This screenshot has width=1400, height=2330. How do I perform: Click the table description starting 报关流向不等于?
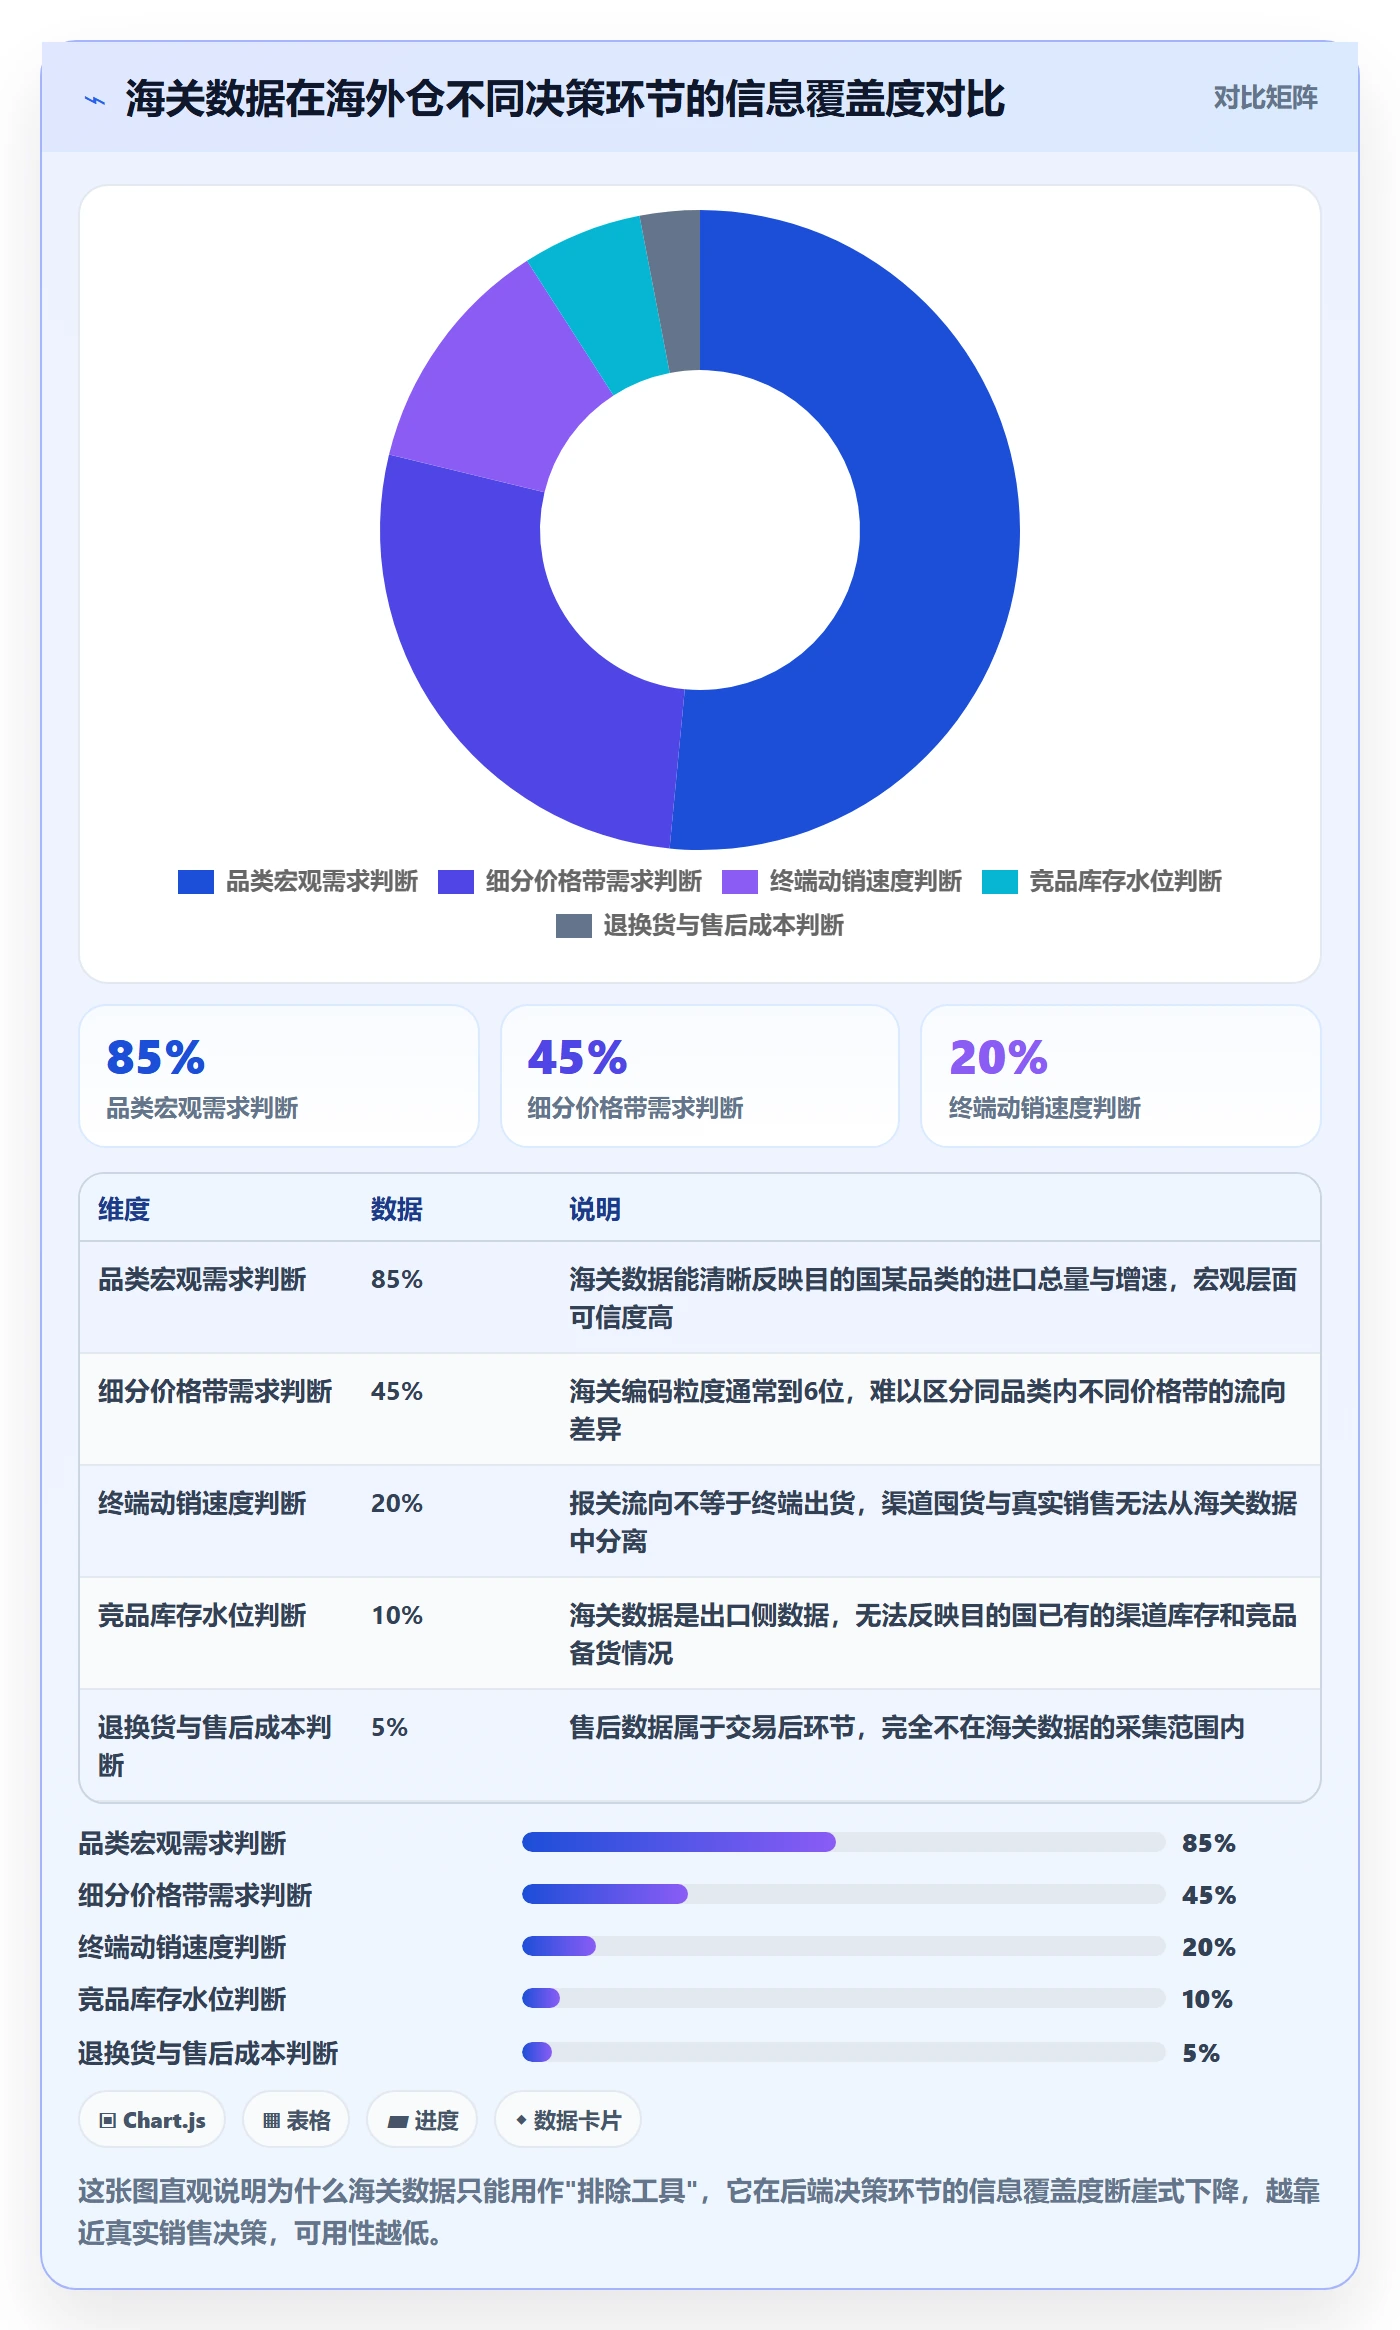coord(933,1522)
